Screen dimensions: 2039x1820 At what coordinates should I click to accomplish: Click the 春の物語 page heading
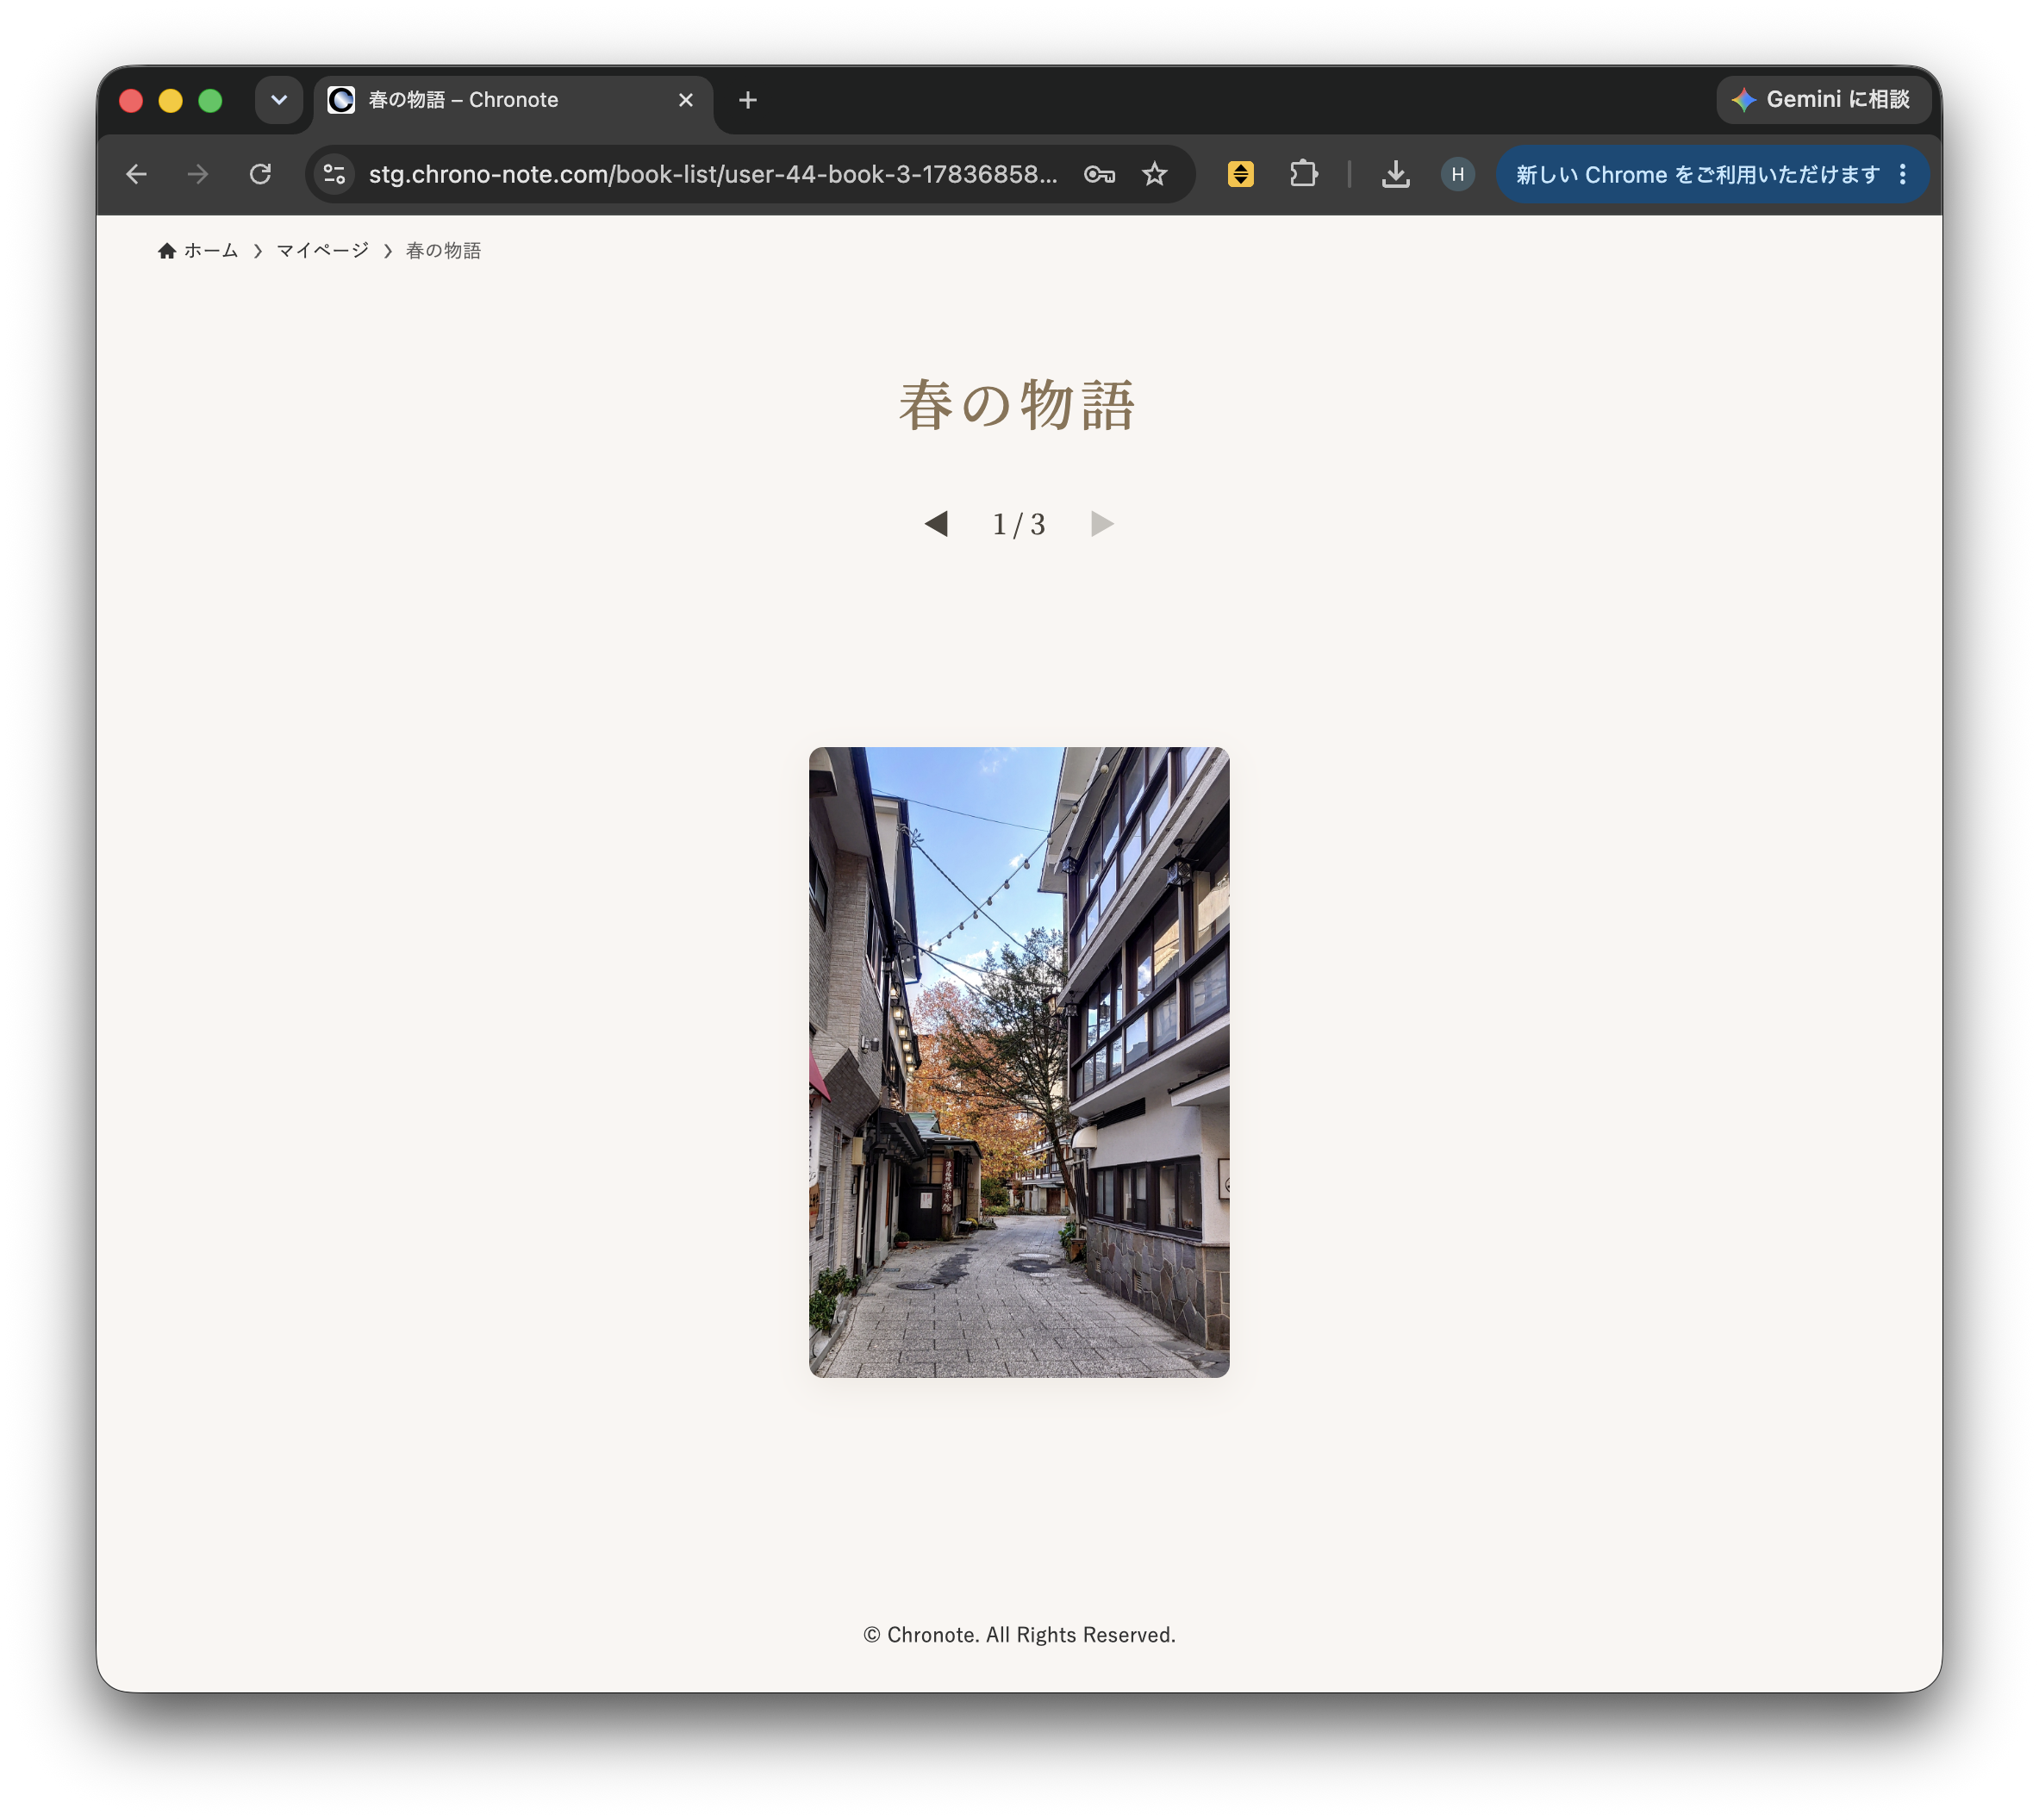click(1017, 405)
